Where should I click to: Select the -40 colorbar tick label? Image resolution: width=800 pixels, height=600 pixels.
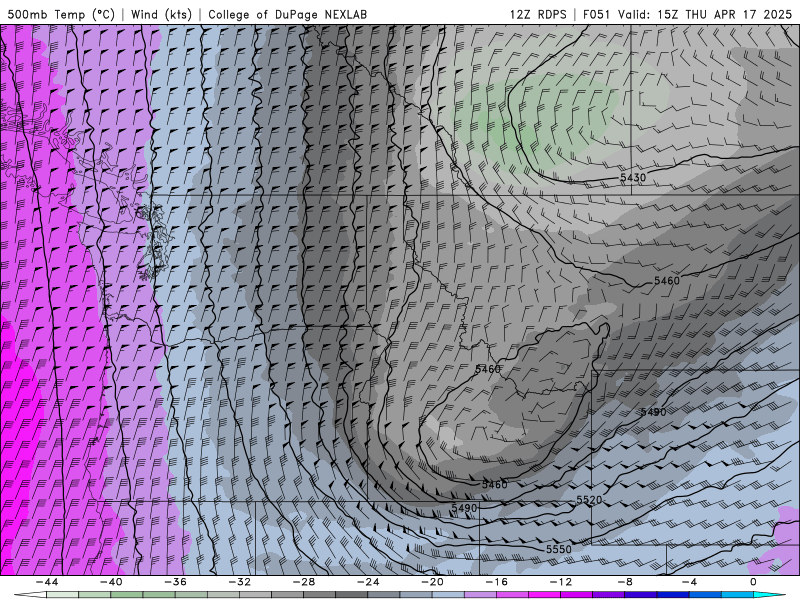pos(111,582)
